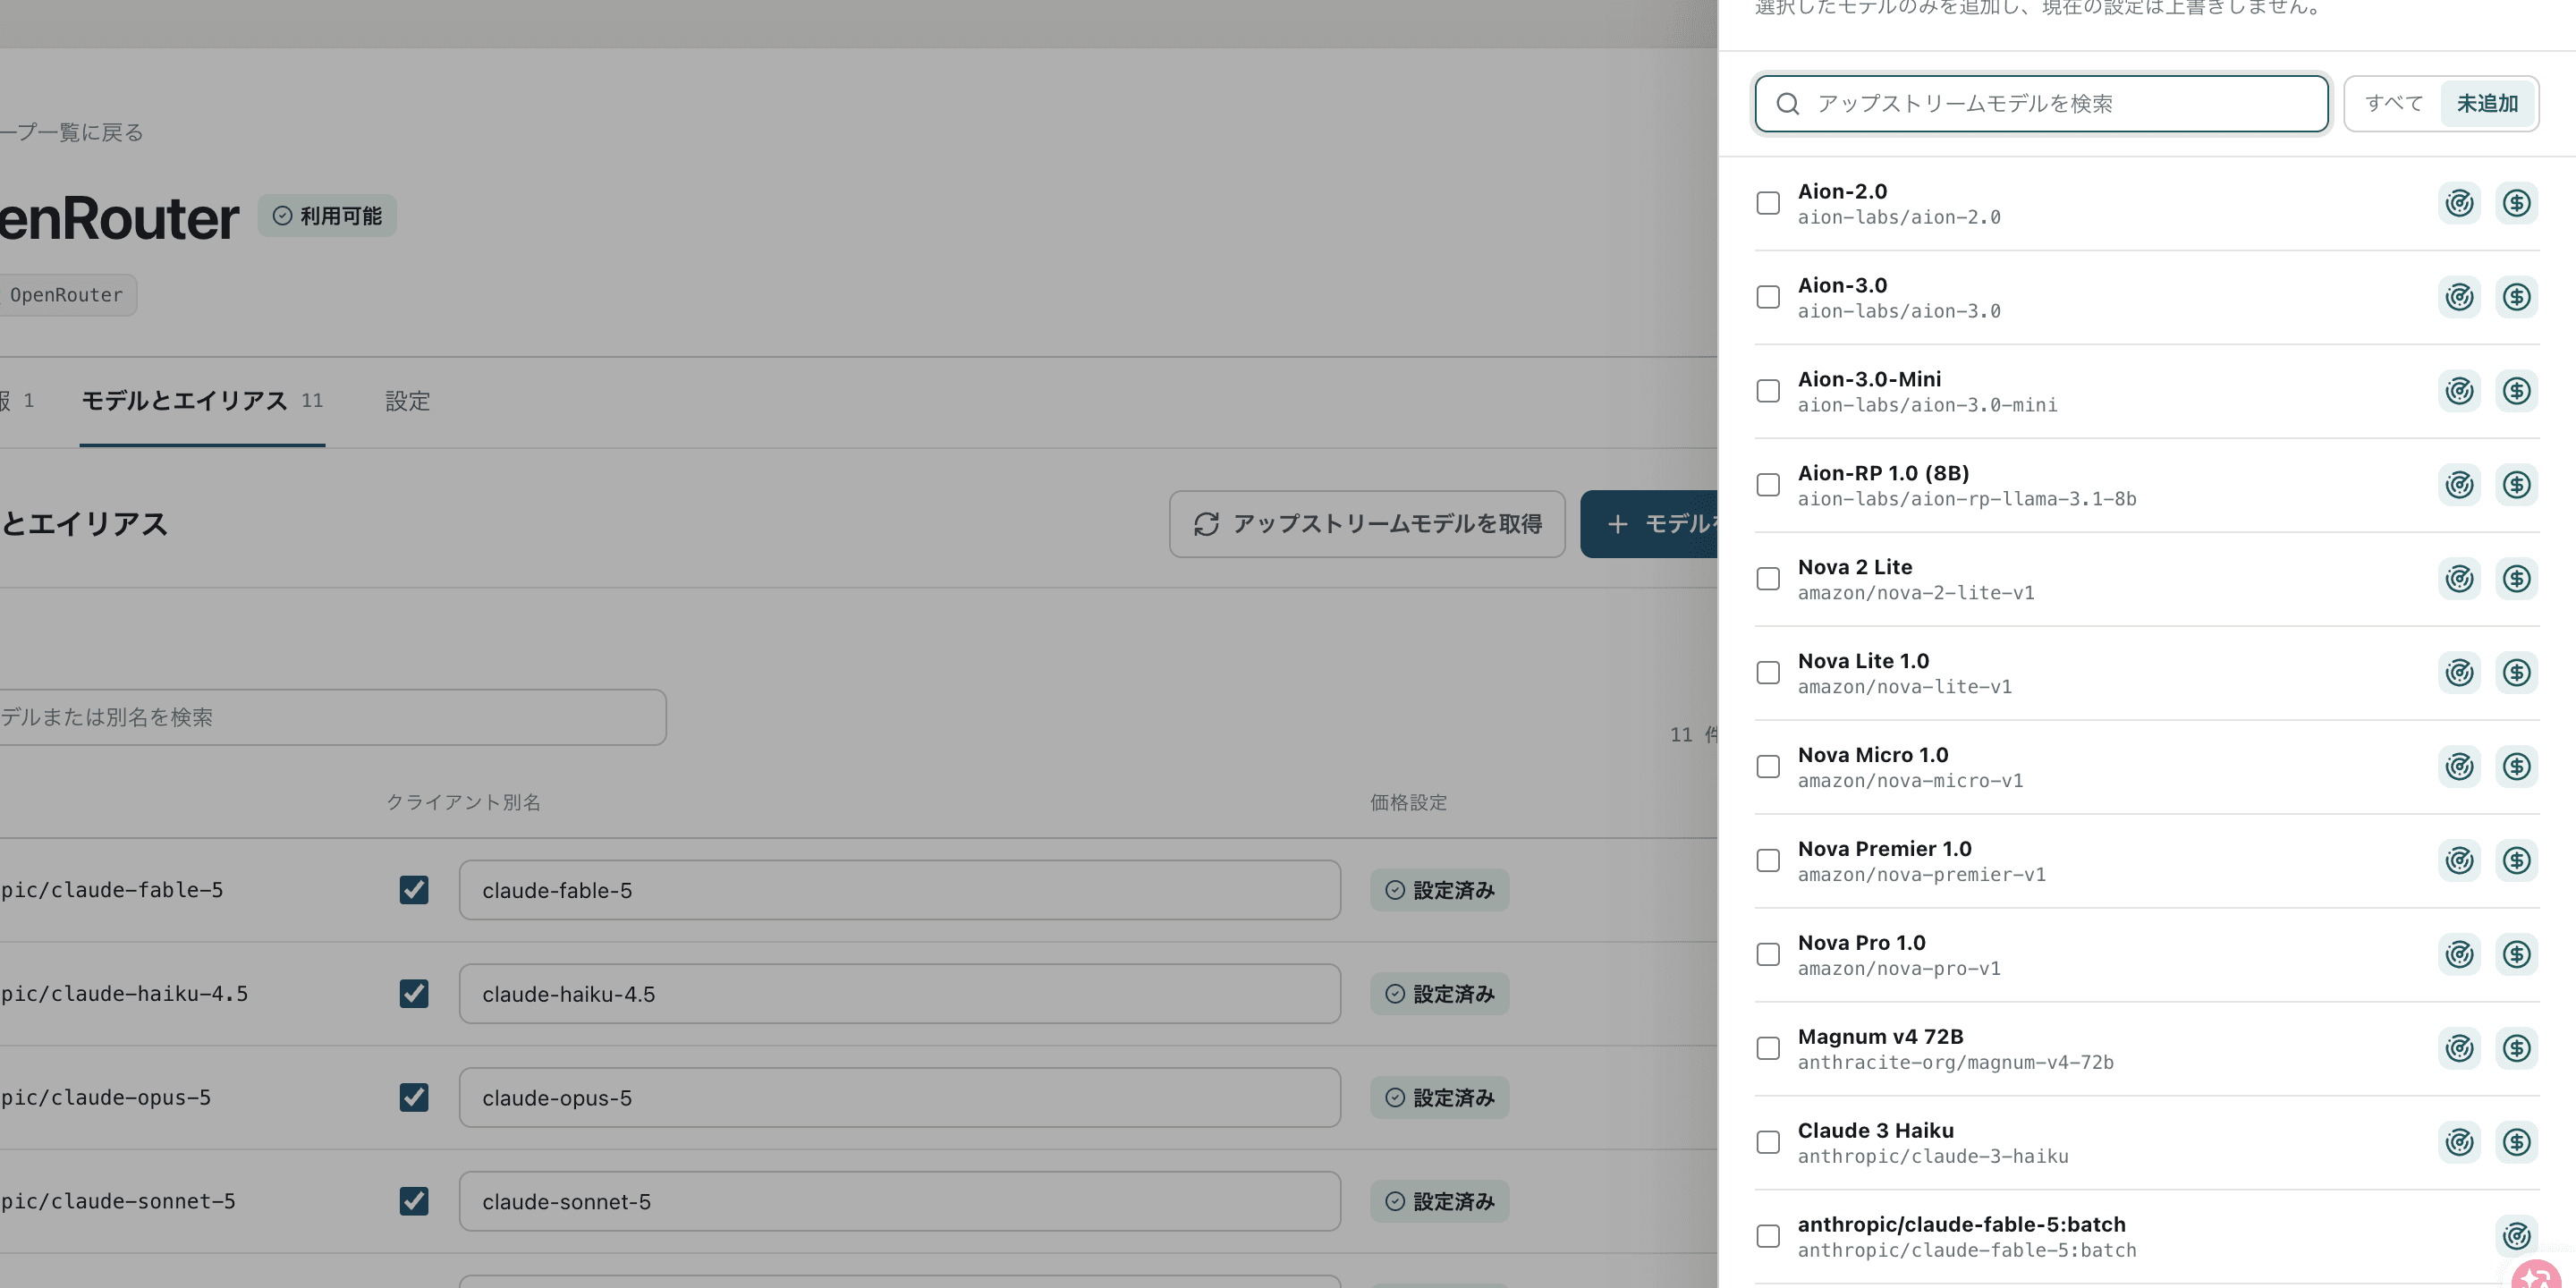This screenshot has height=1288, width=2576.
Task: Click the dollar icon for Nova Micro 1.0
Action: (x=2516, y=767)
